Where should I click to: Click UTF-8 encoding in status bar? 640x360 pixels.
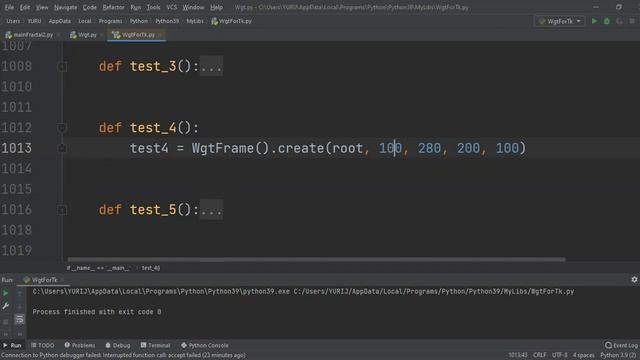point(559,356)
